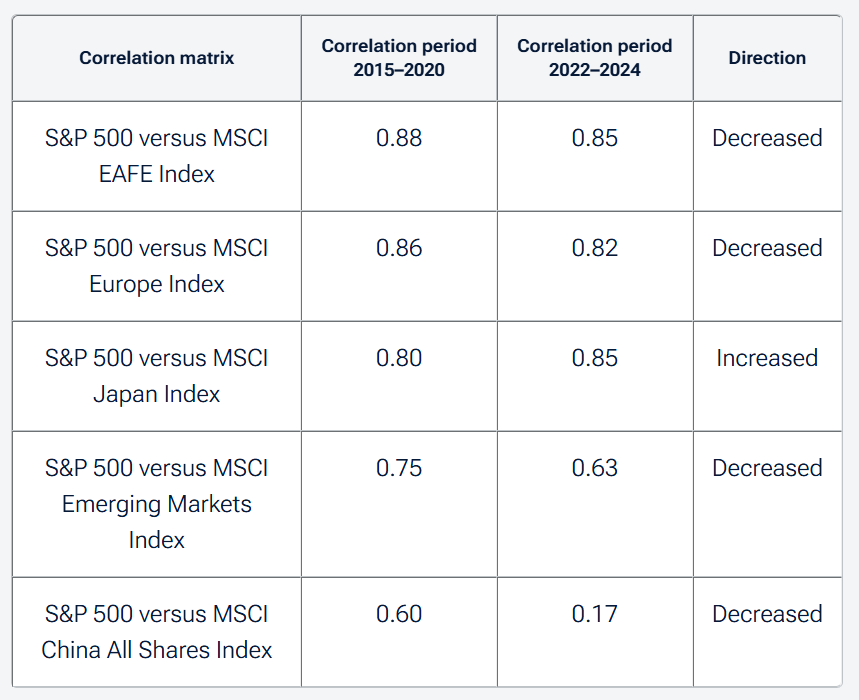Click the 0.88 correlation value
Image resolution: width=859 pixels, height=700 pixels.
tap(399, 138)
